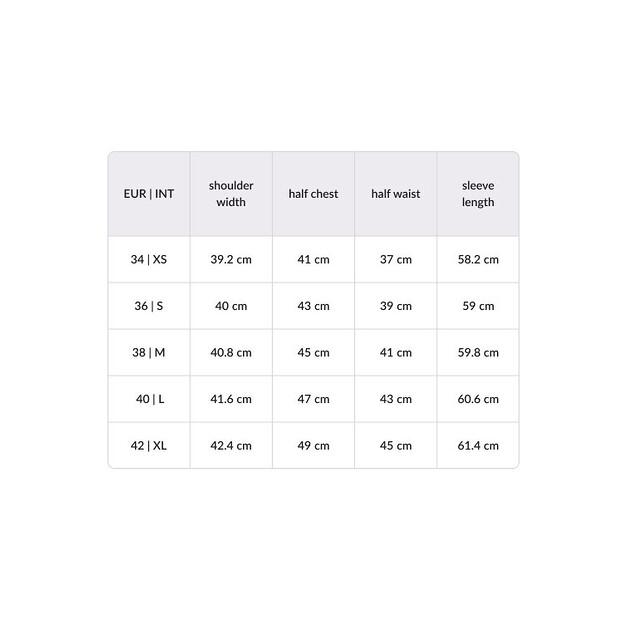628x620 pixels.
Task: Click the 37 cm half waist value
Action: click(x=396, y=260)
